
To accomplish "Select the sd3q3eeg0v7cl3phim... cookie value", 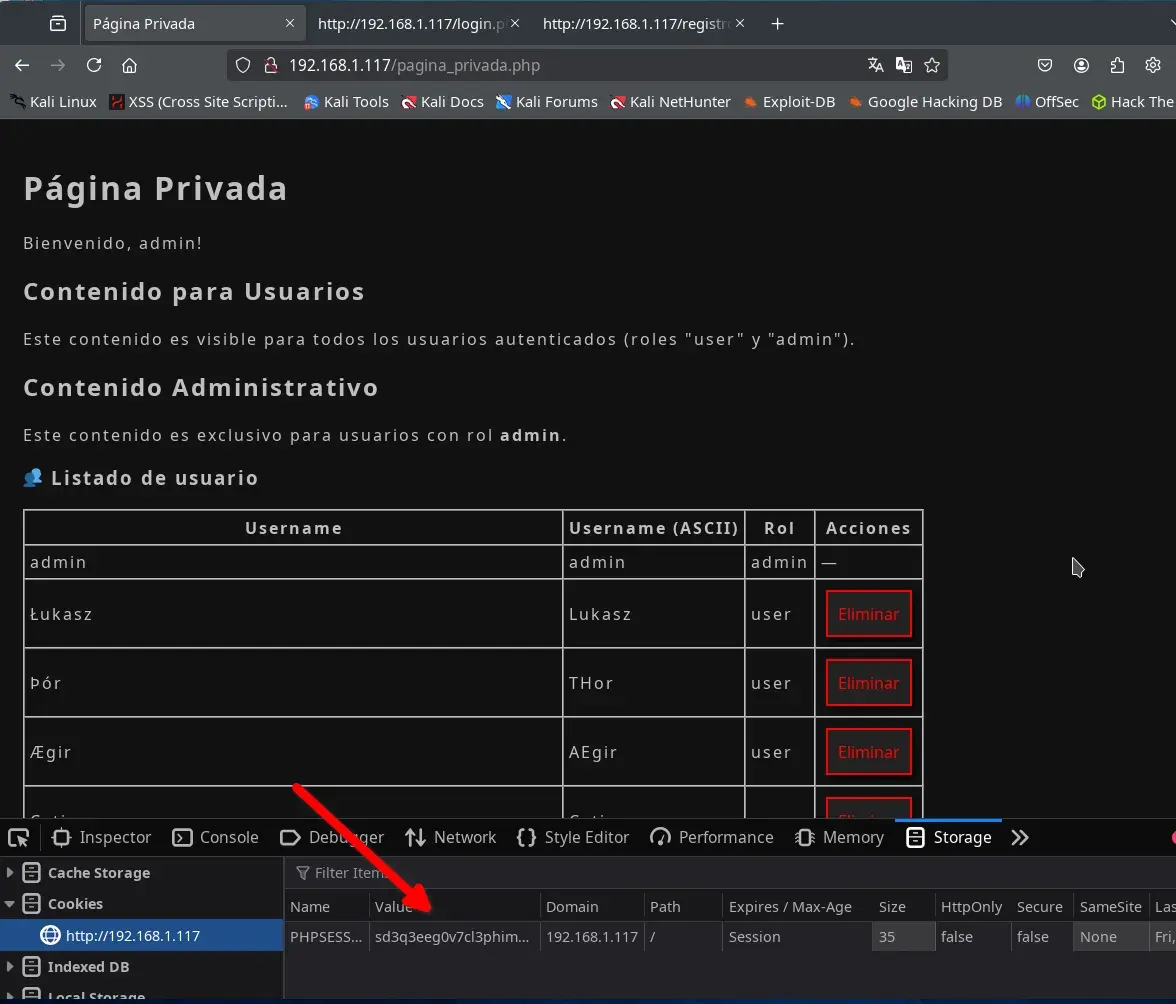I will pos(454,937).
